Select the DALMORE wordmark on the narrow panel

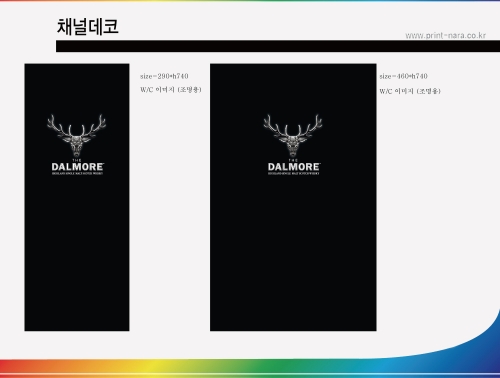(78, 167)
